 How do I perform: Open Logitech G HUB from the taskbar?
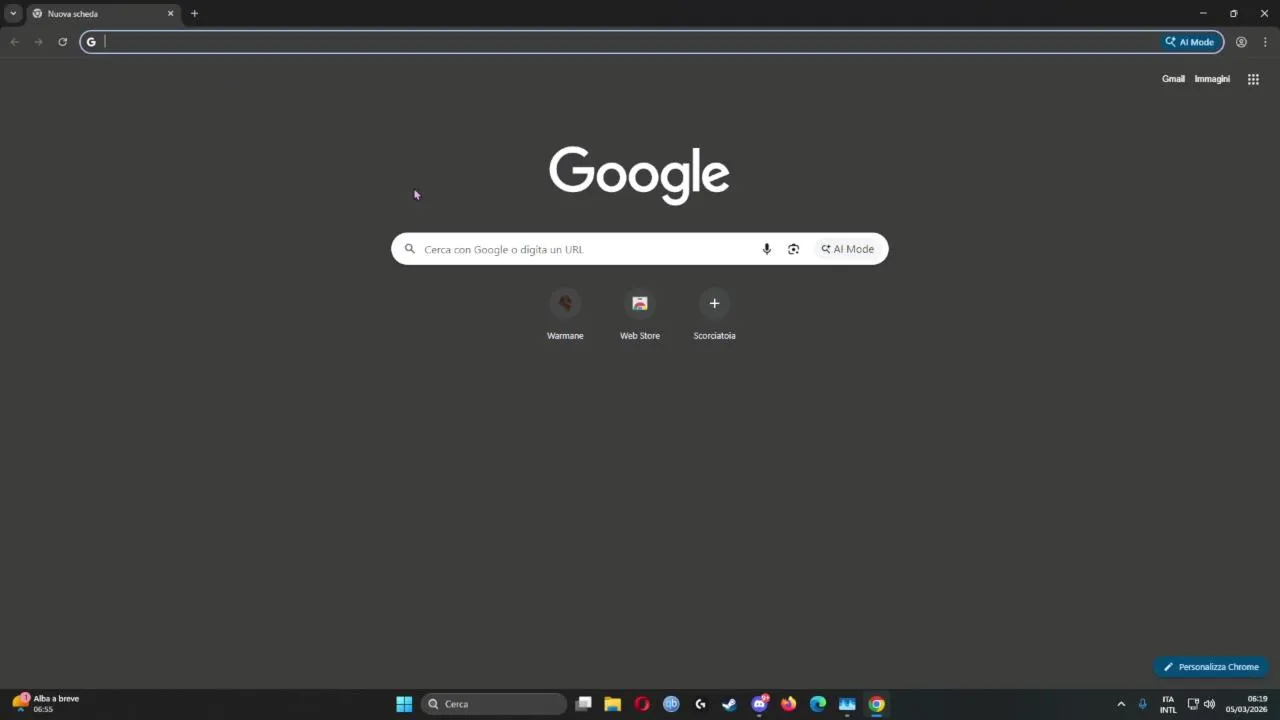(701, 704)
